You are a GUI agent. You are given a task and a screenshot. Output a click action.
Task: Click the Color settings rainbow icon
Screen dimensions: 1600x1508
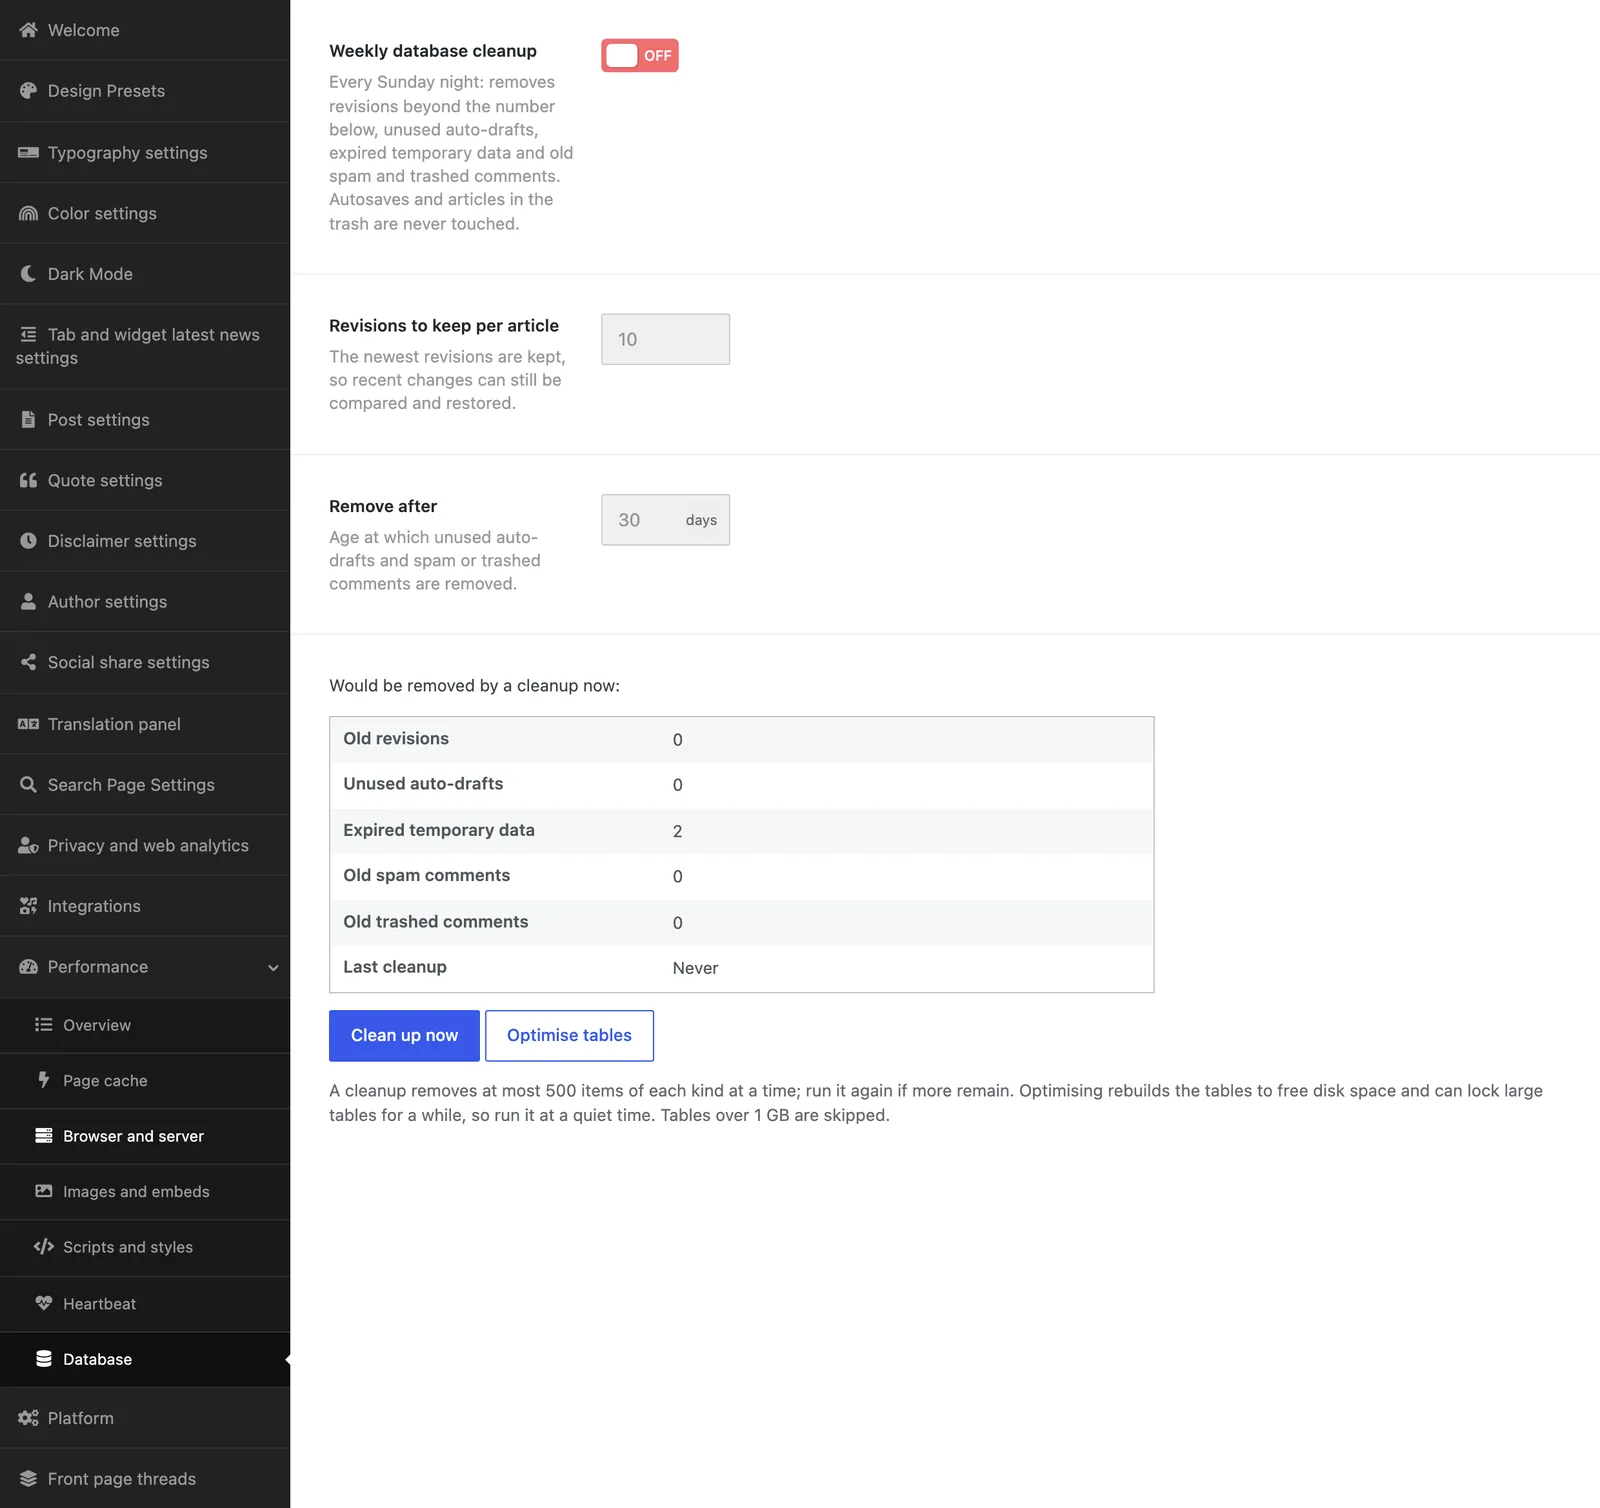click(28, 214)
